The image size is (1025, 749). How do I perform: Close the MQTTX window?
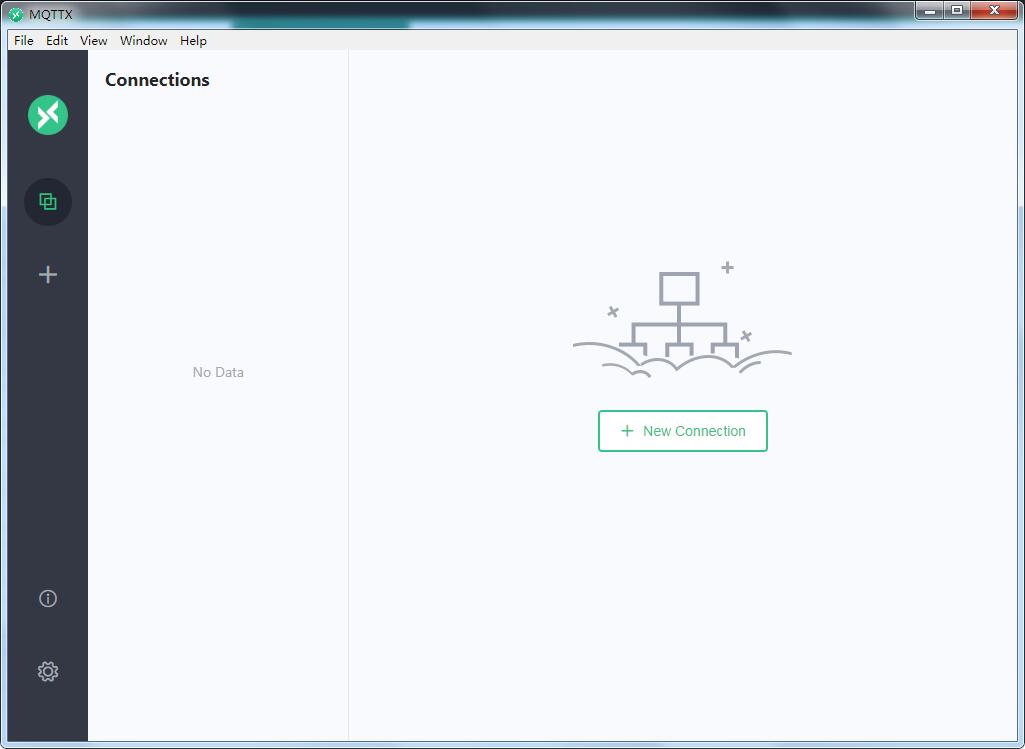(x=994, y=11)
